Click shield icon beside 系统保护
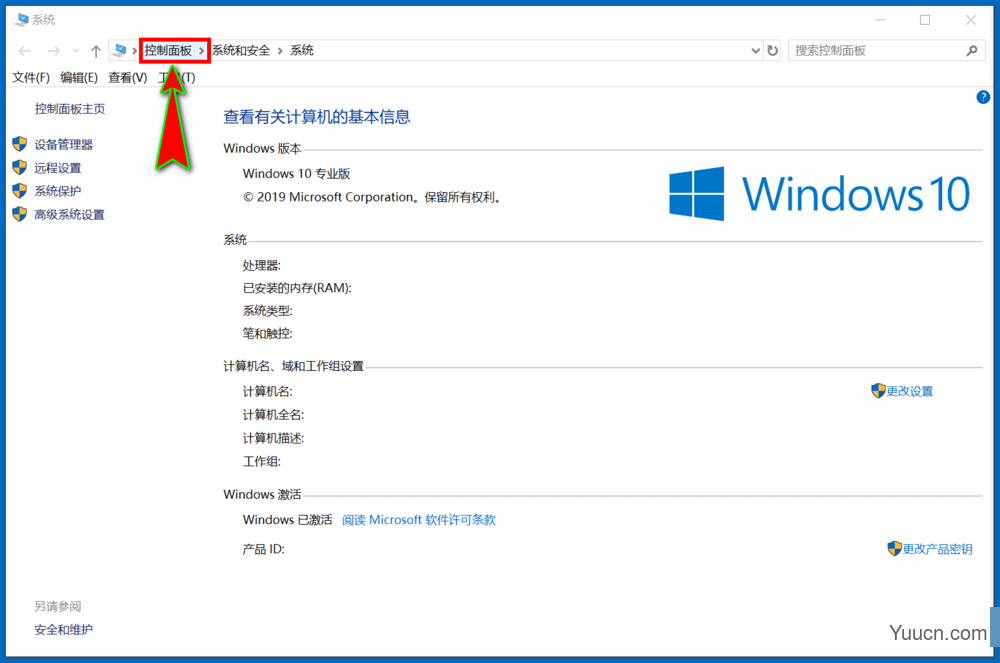Viewport: 1000px width, 663px height. tap(20, 191)
